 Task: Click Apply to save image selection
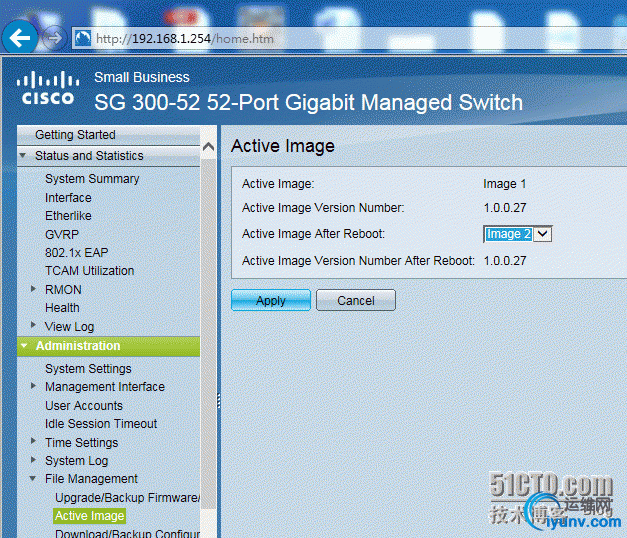pyautogui.click(x=271, y=300)
